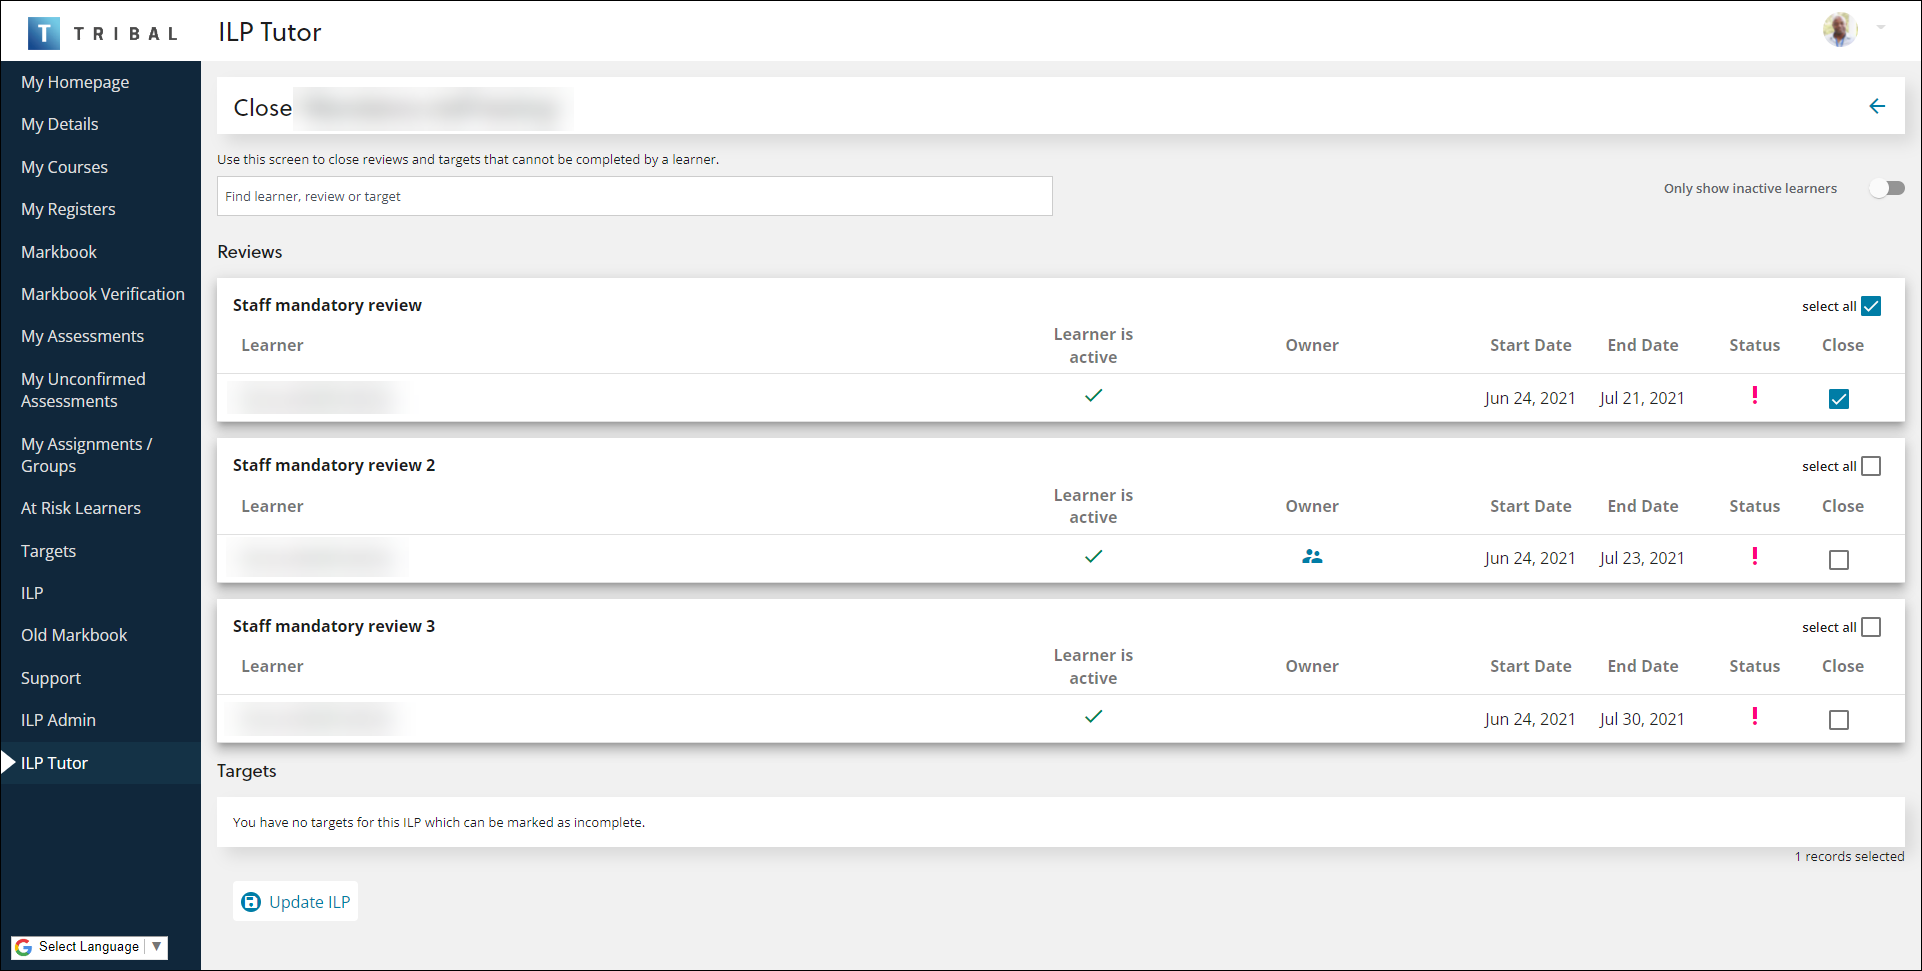Expand the user account dropdown arrow
Image resolution: width=1922 pixels, height=971 pixels.
tap(1881, 28)
